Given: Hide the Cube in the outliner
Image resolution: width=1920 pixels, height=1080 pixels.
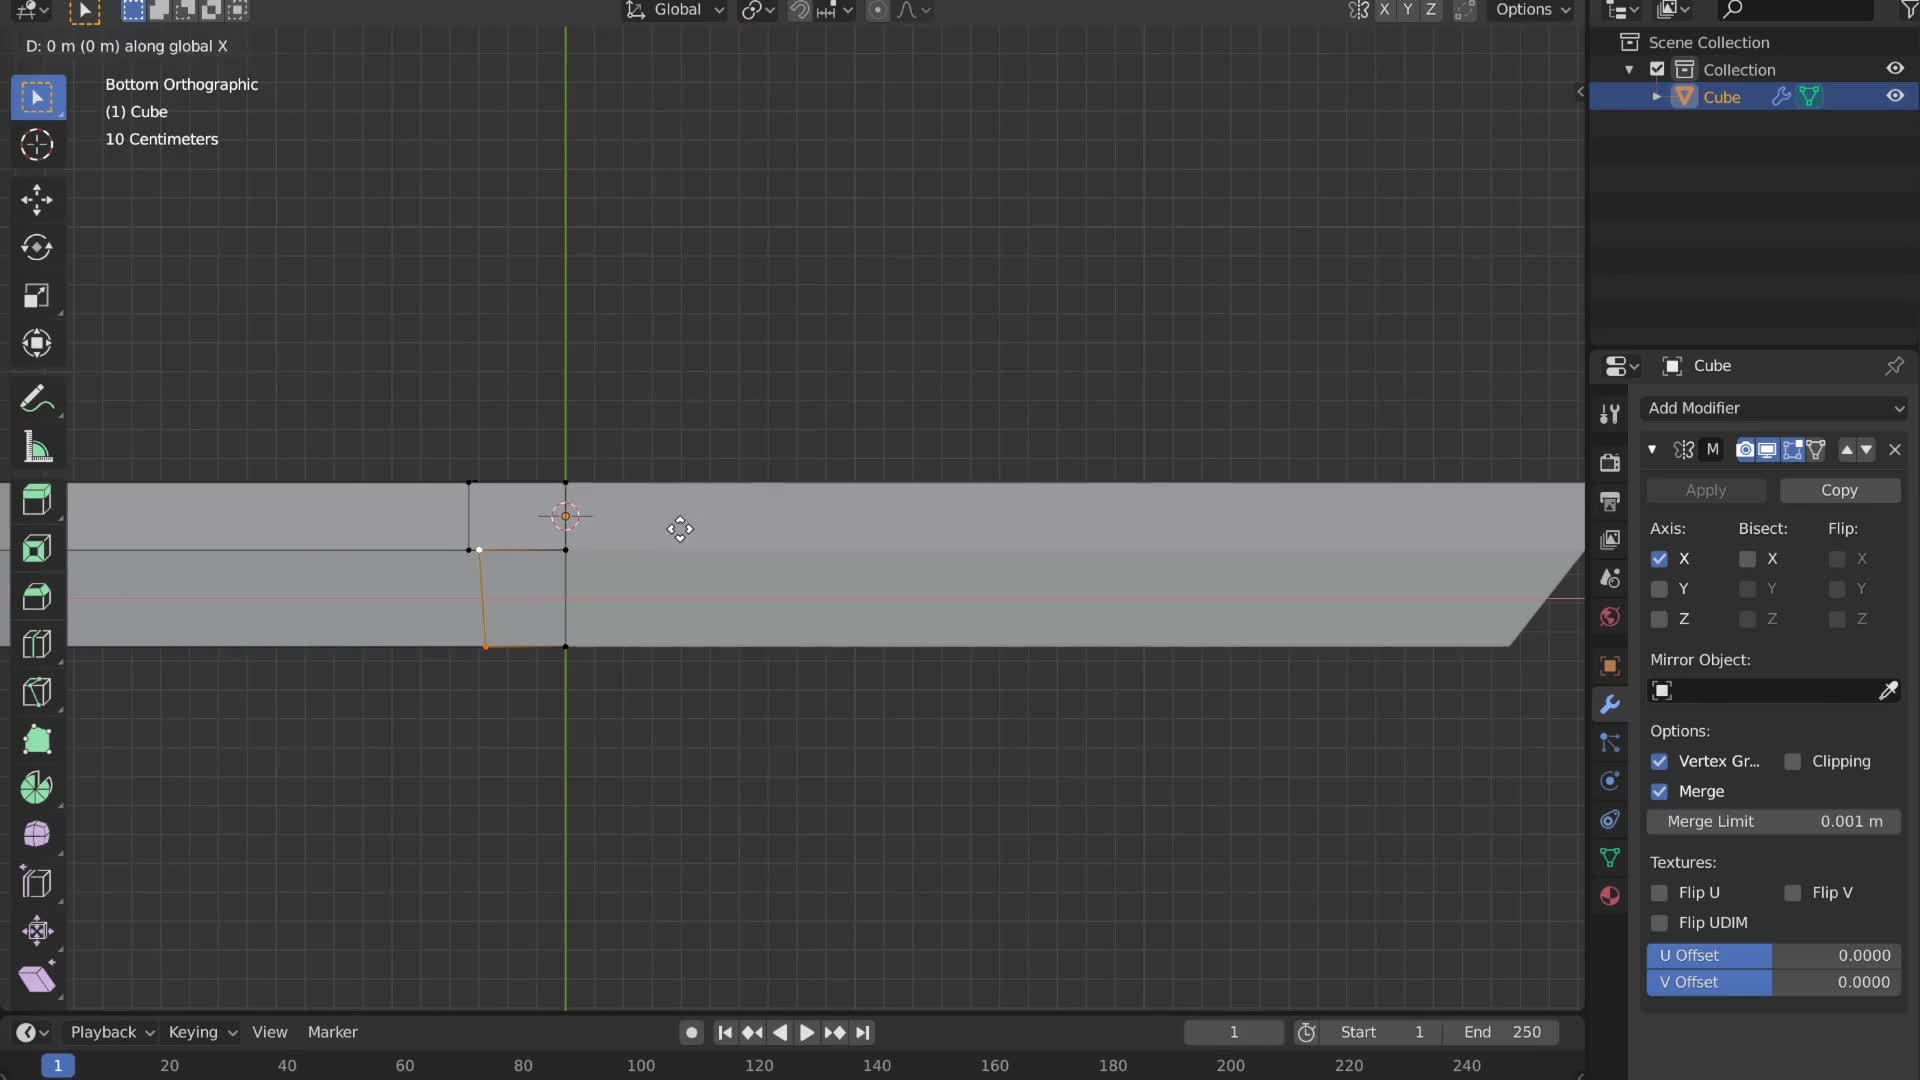Looking at the screenshot, I should (x=1895, y=96).
